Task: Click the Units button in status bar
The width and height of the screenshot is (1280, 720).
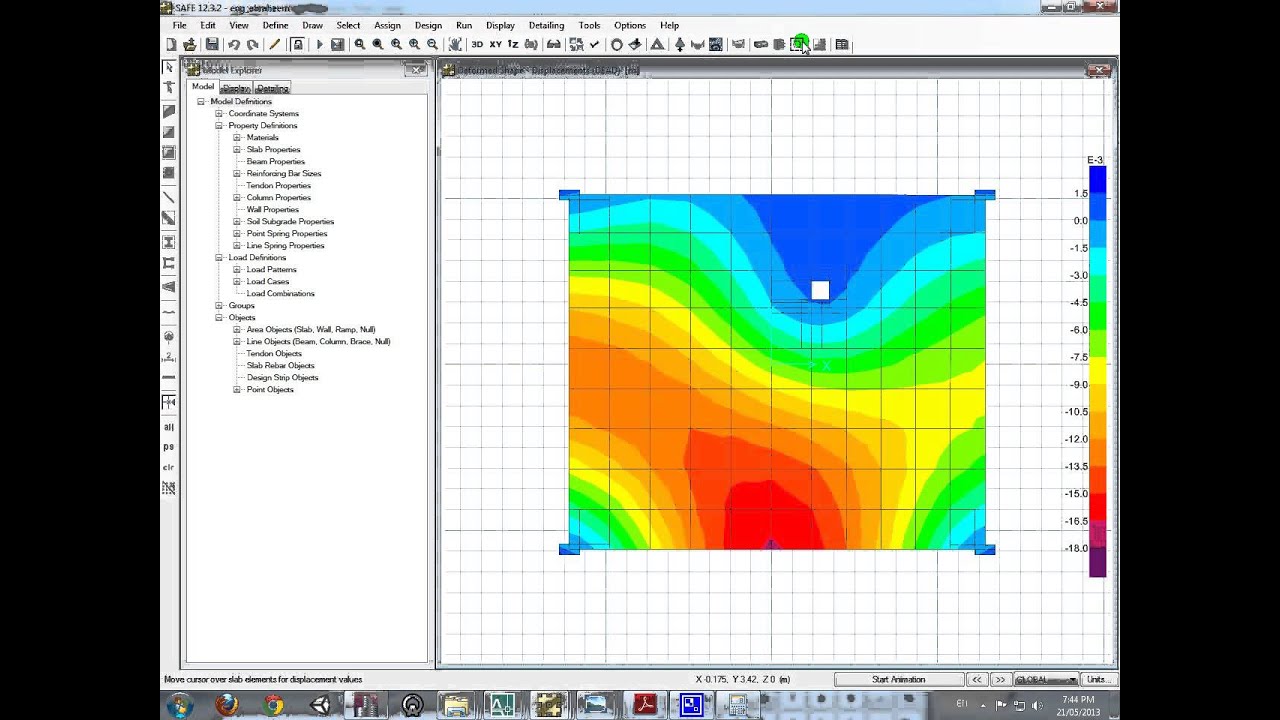Action: click(x=1097, y=679)
